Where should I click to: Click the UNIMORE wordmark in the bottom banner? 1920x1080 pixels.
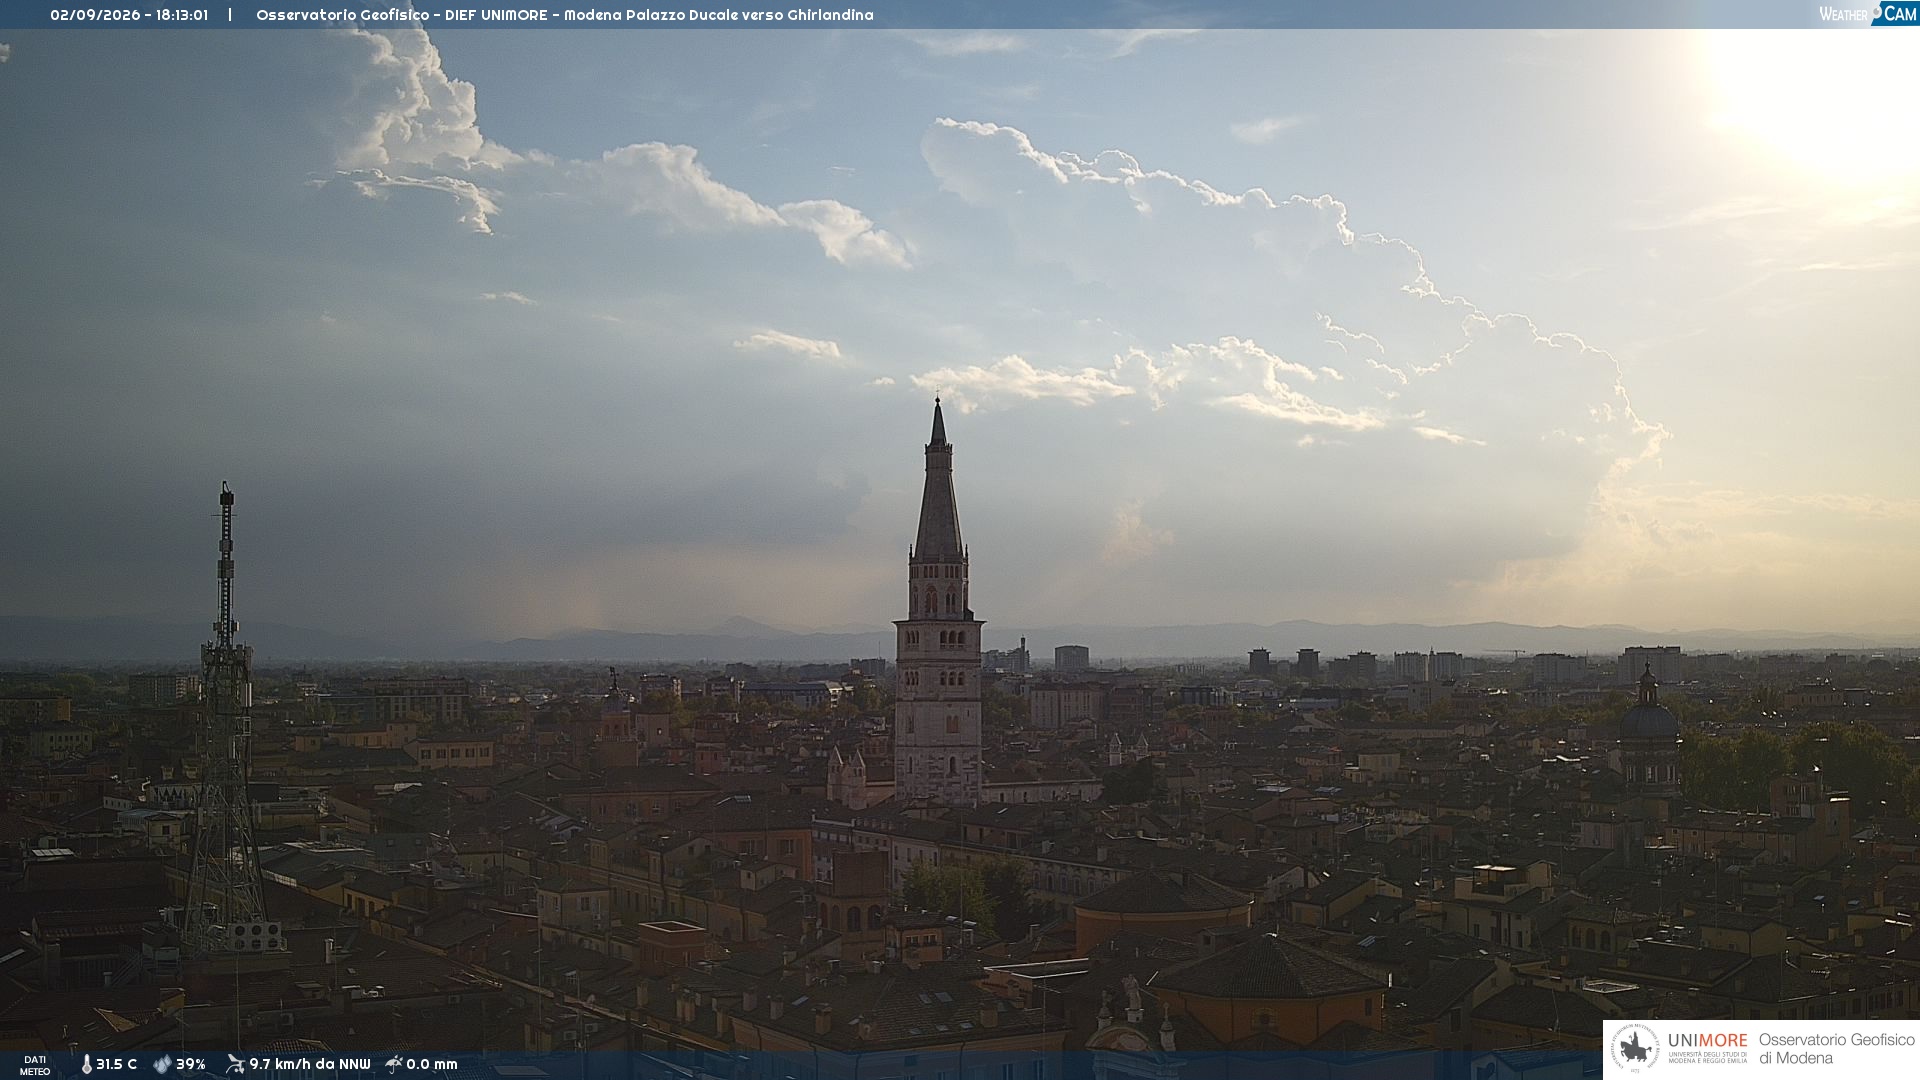tap(1707, 1040)
